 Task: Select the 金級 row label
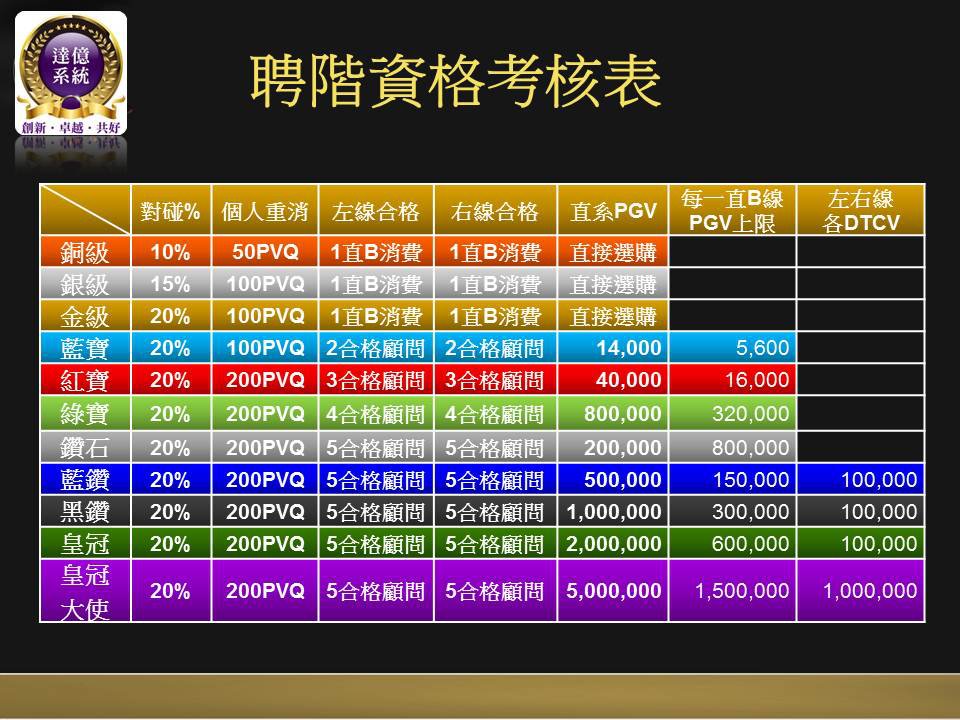[x=85, y=316]
